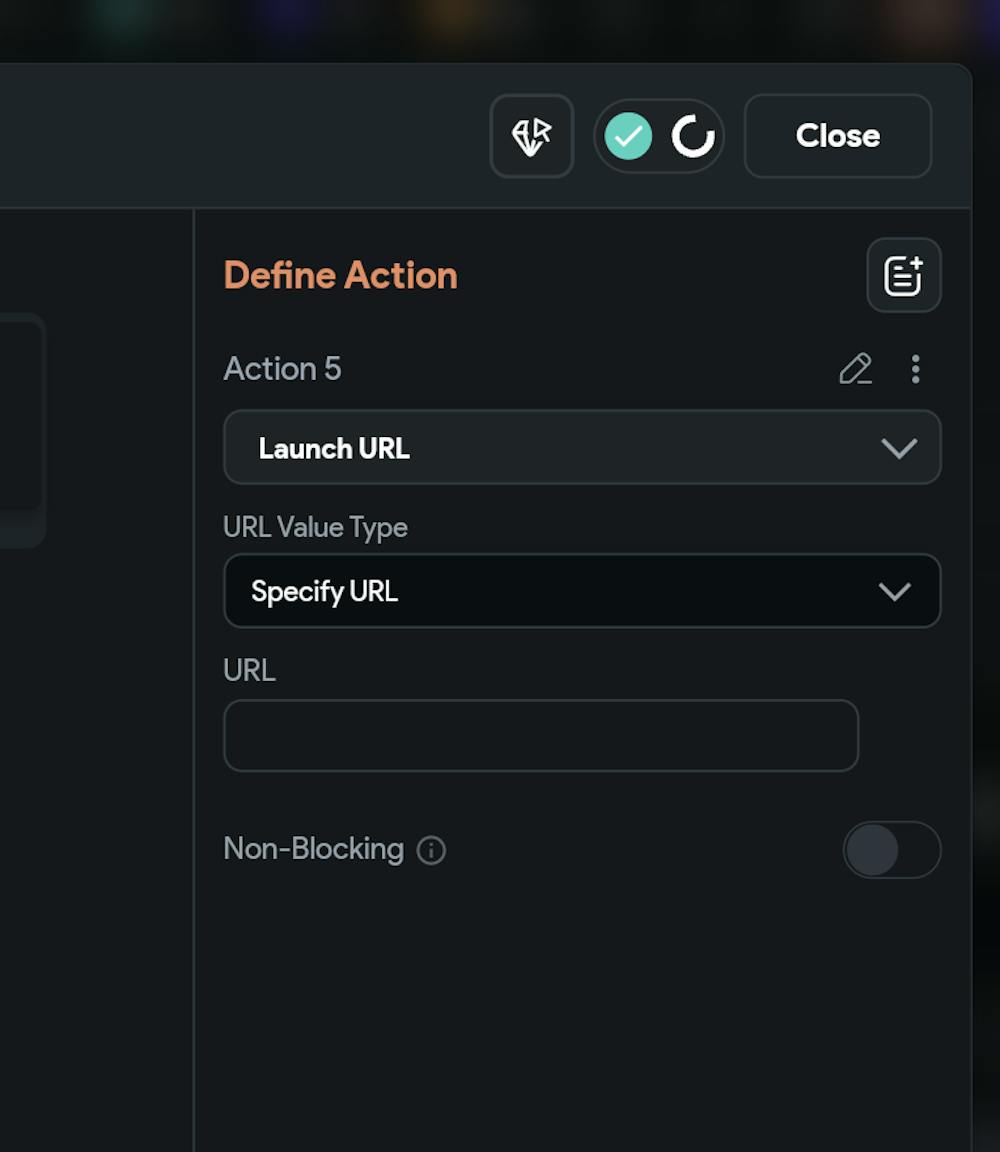1000x1152 pixels.
Task: Expand the chevron beside Launch URL
Action: pos(899,448)
